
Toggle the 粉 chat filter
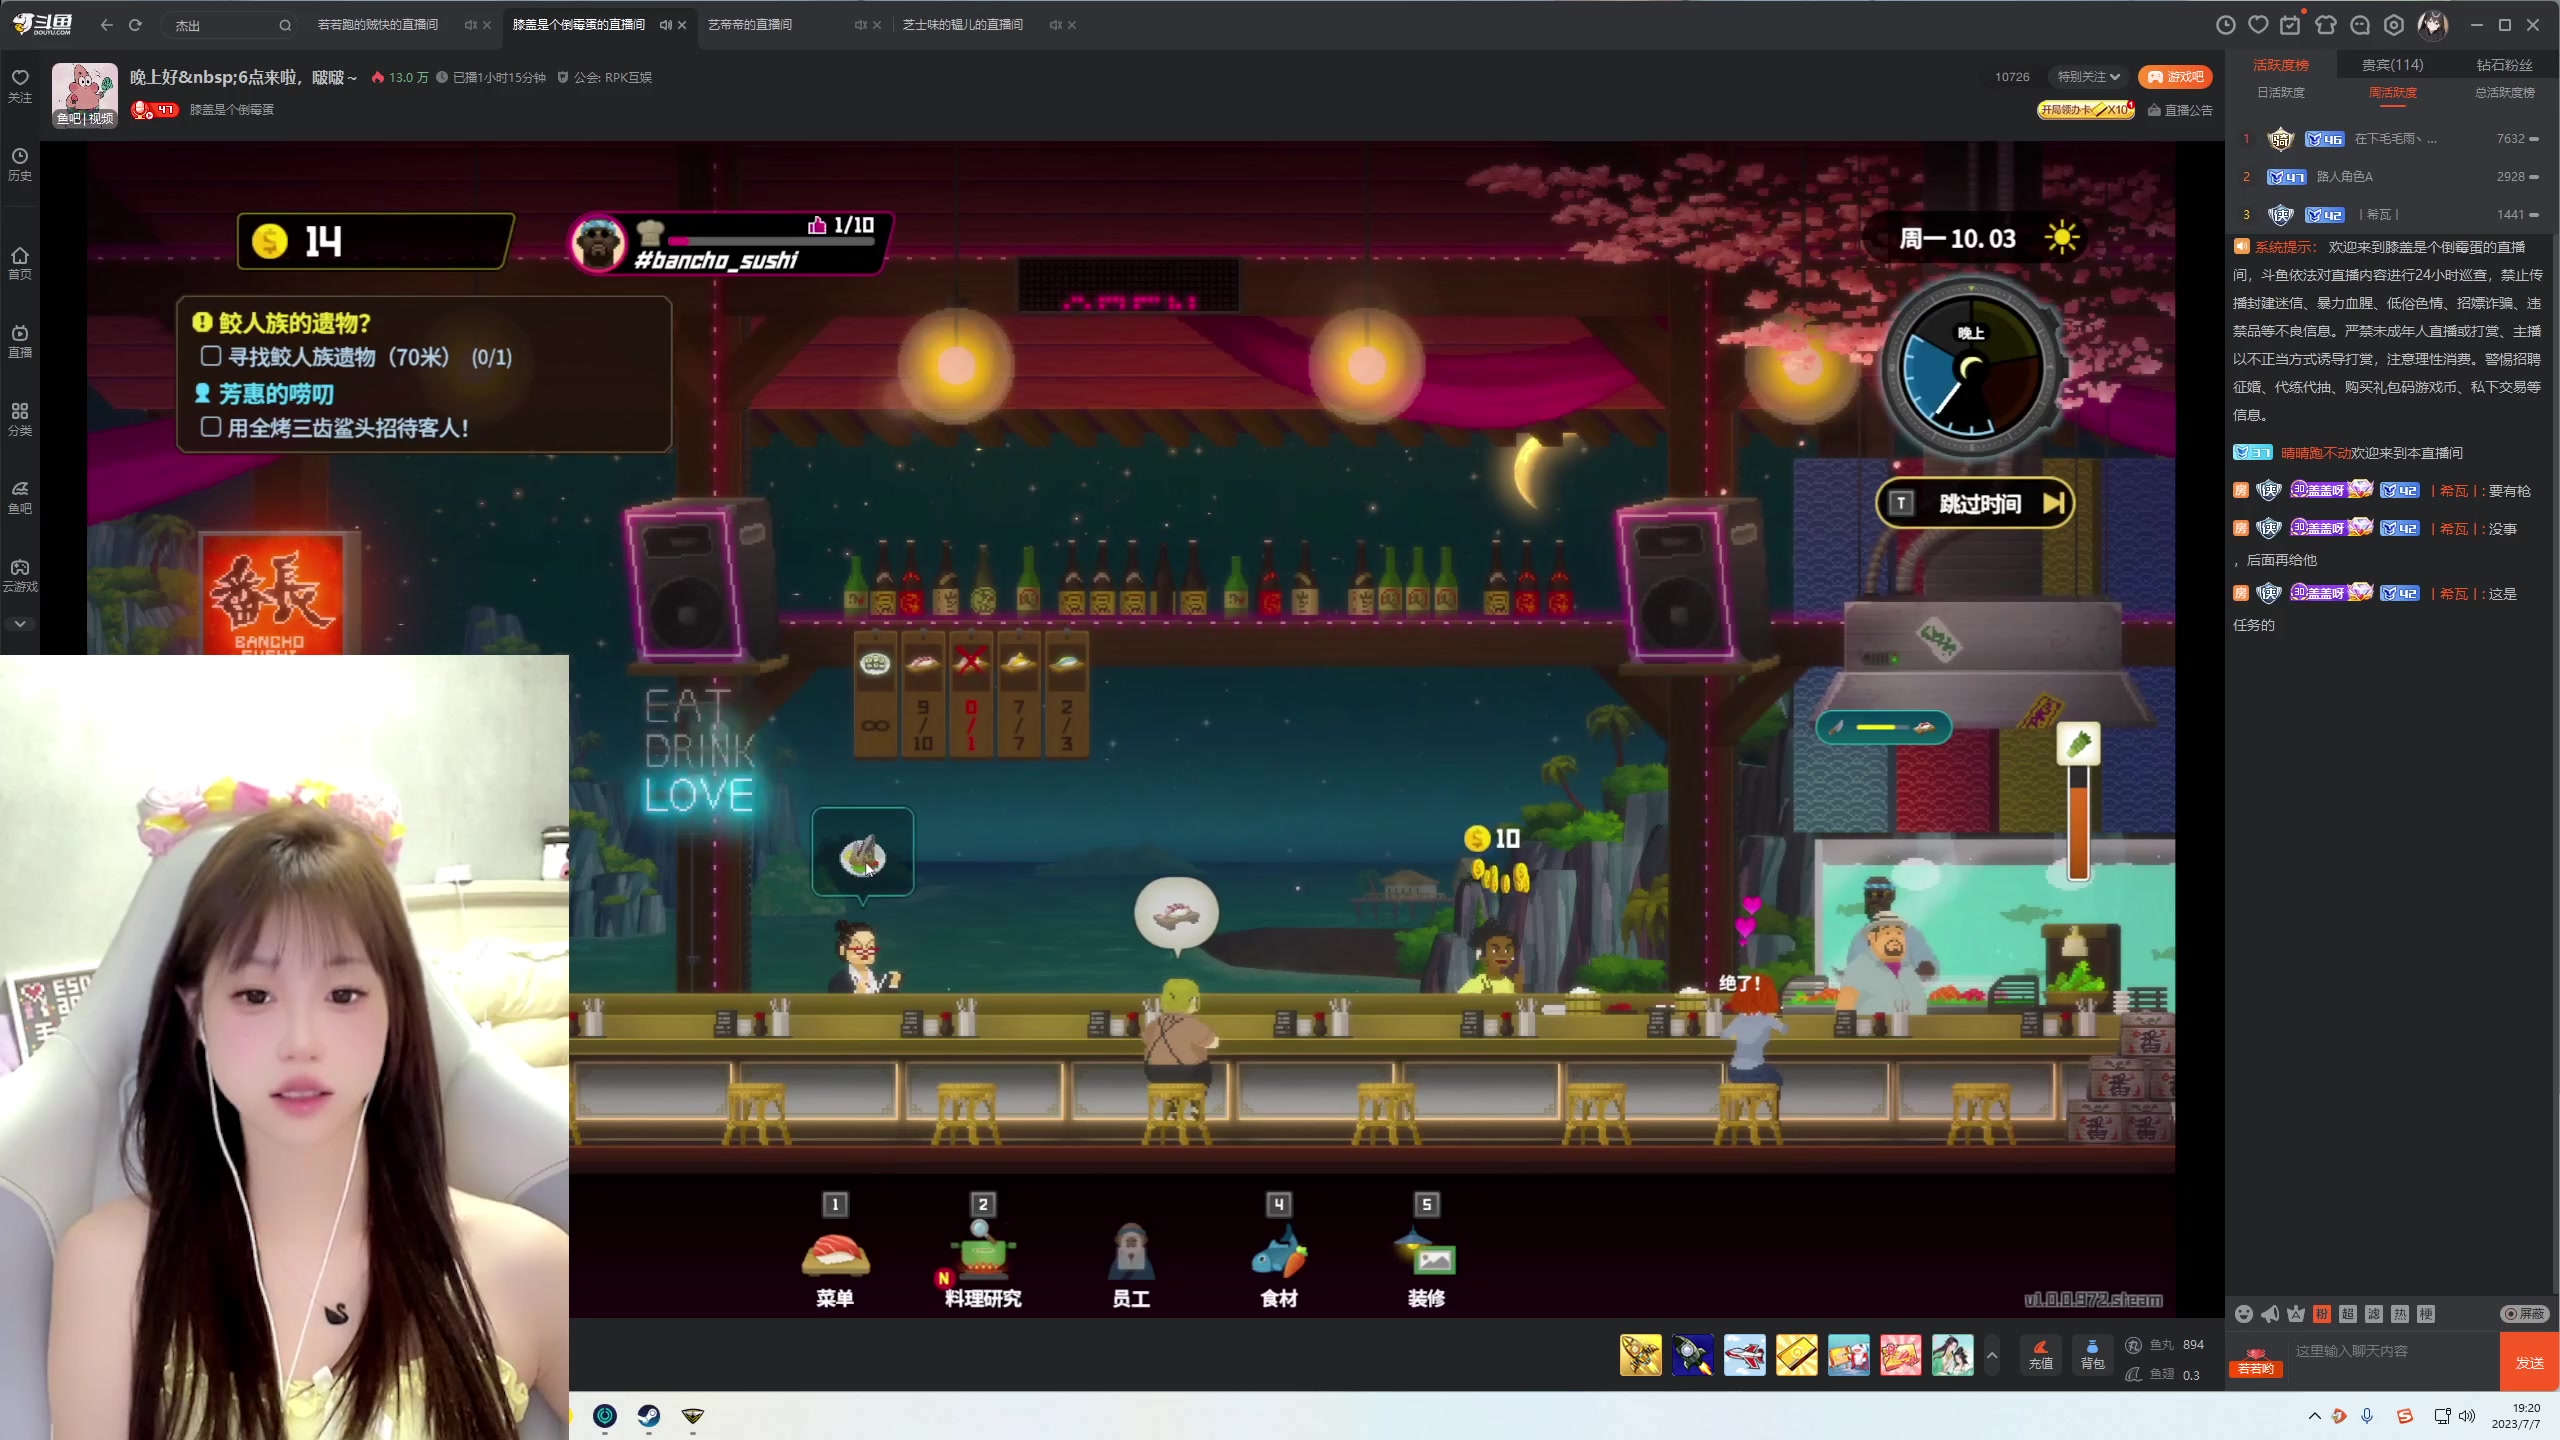(2322, 1314)
